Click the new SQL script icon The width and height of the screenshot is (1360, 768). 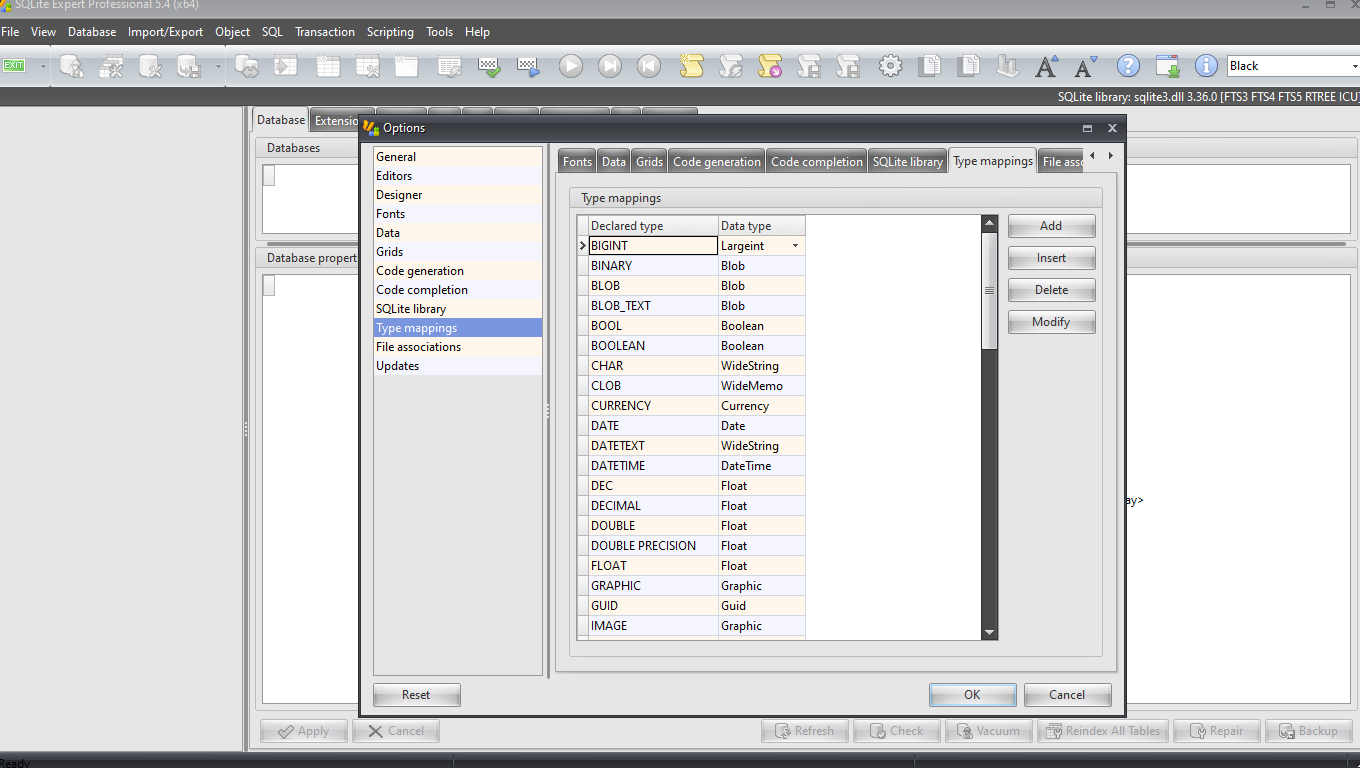(x=691, y=66)
